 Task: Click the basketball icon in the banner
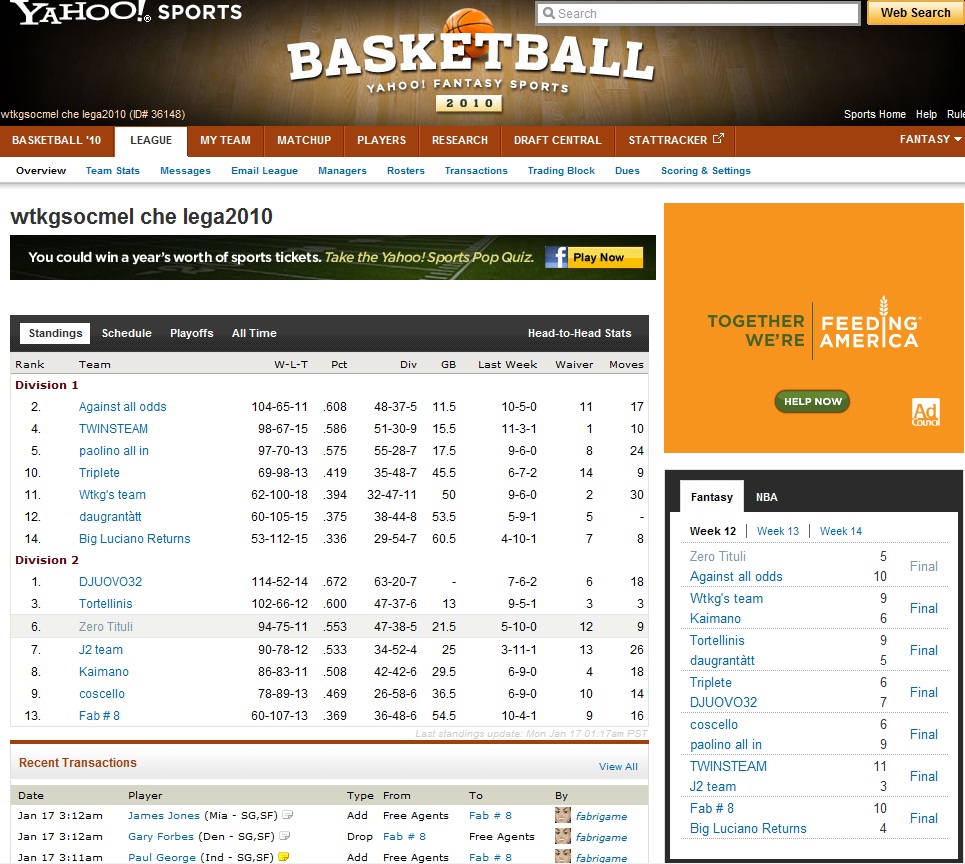pos(468,30)
